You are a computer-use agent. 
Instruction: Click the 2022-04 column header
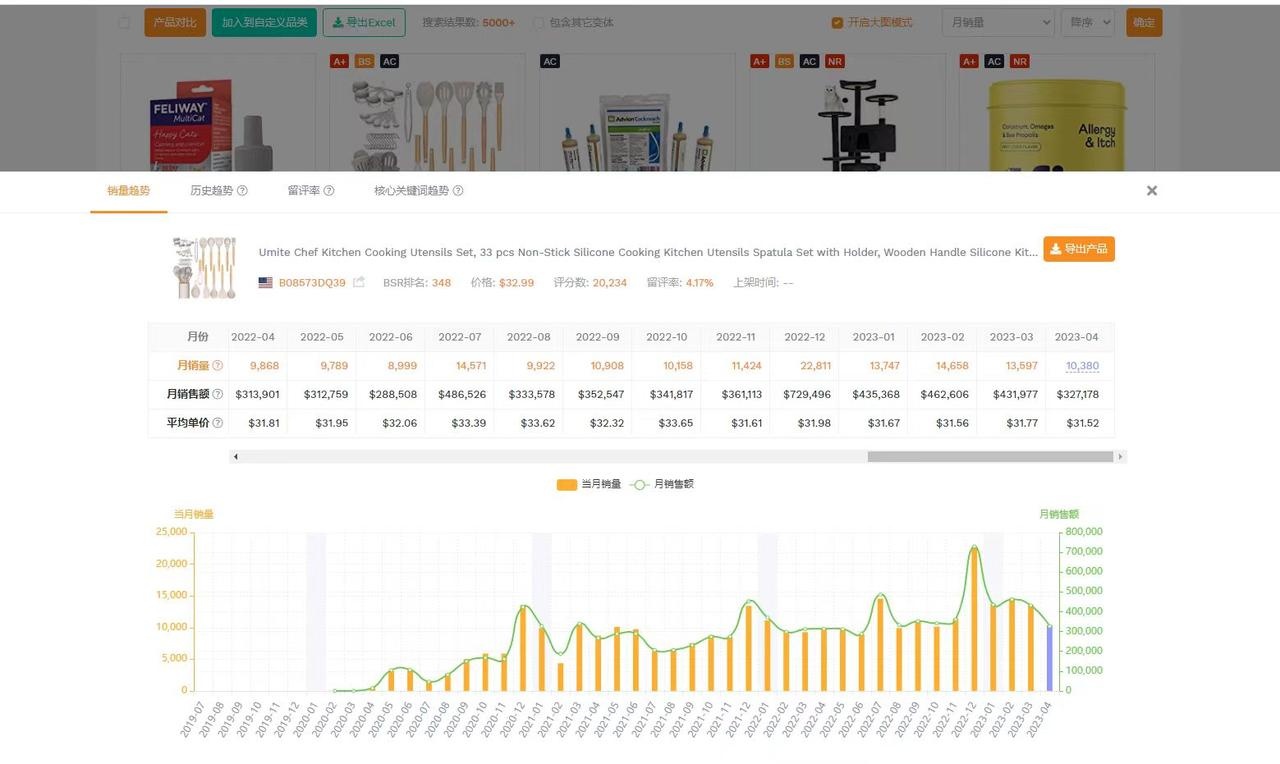253,337
